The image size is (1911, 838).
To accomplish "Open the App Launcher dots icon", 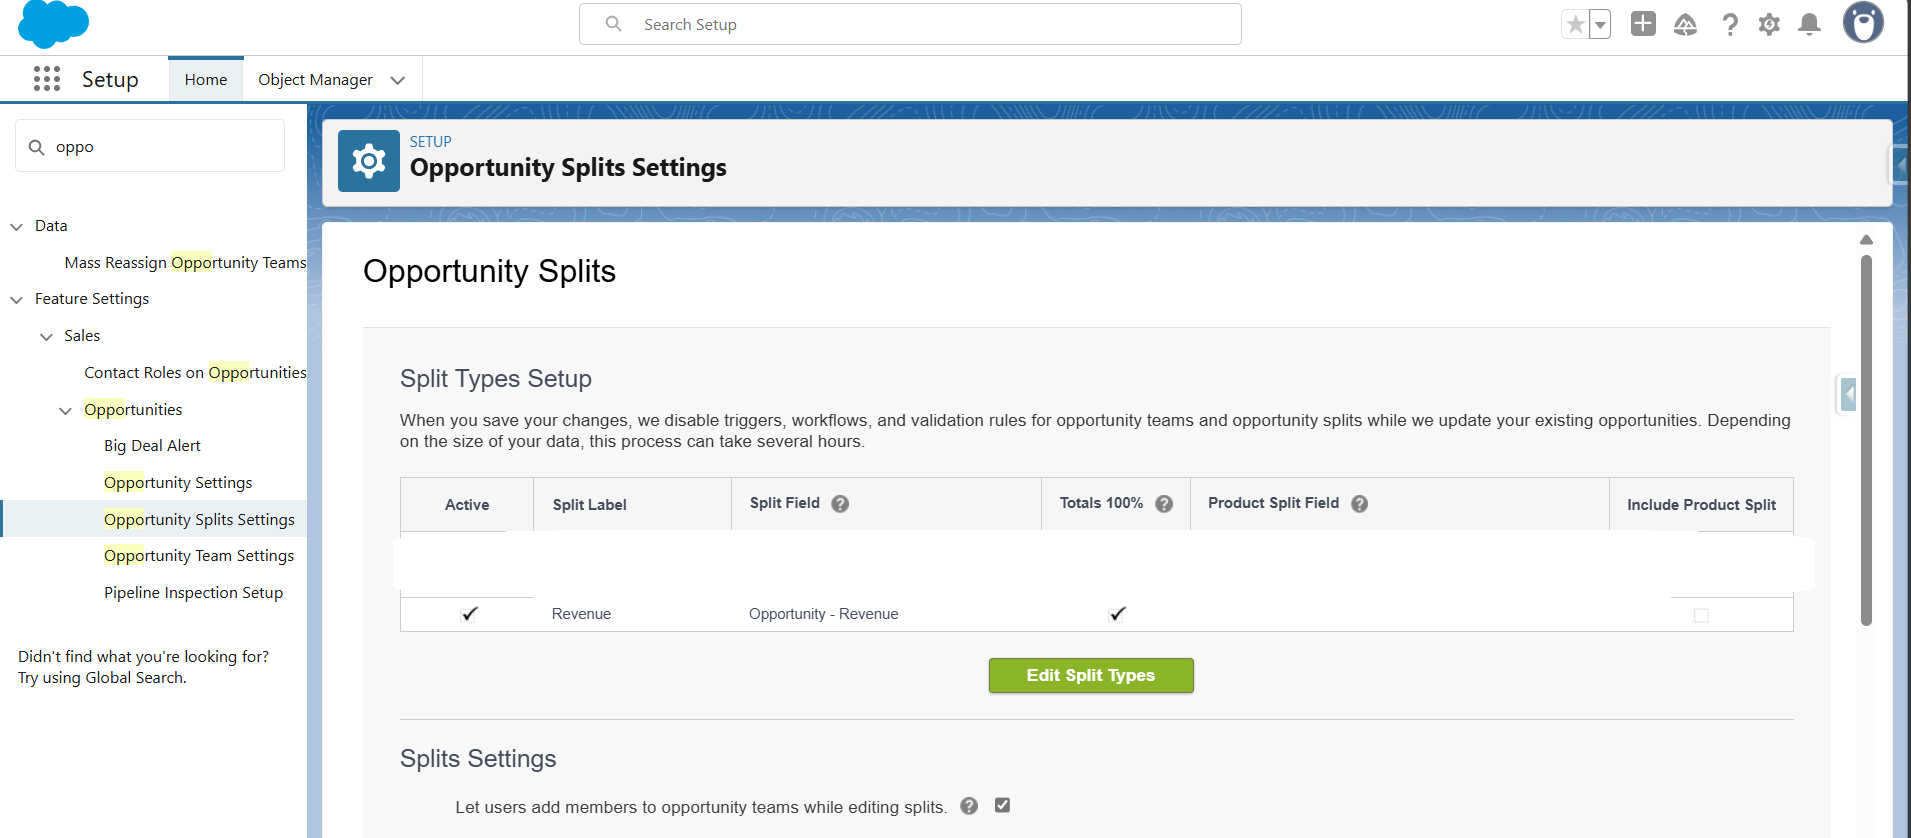I will (47, 79).
